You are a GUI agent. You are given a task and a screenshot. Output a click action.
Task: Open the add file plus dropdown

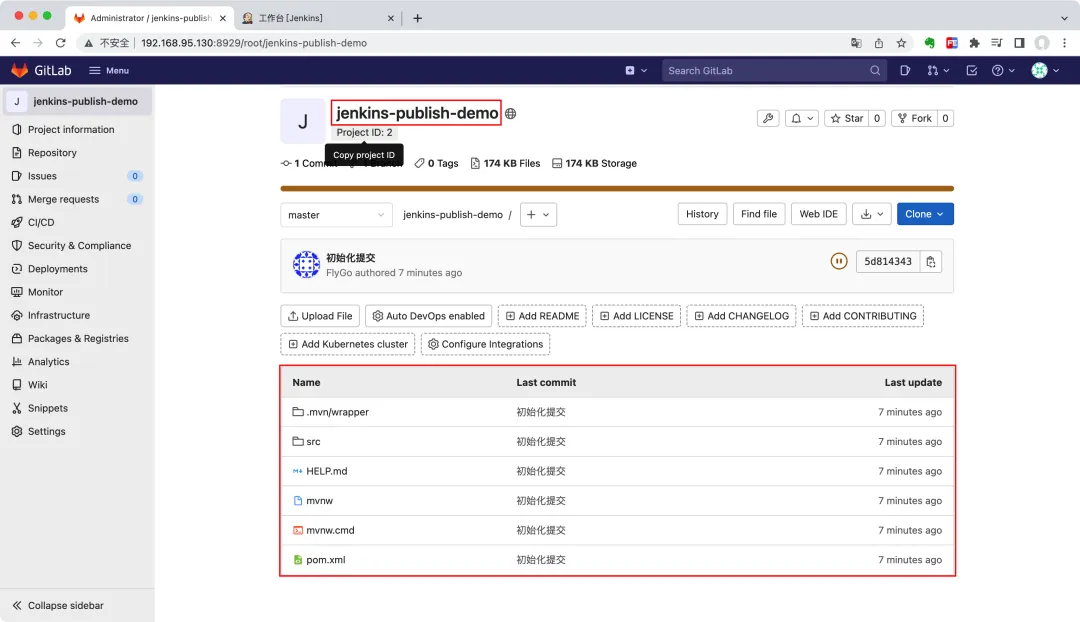[x=538, y=214]
